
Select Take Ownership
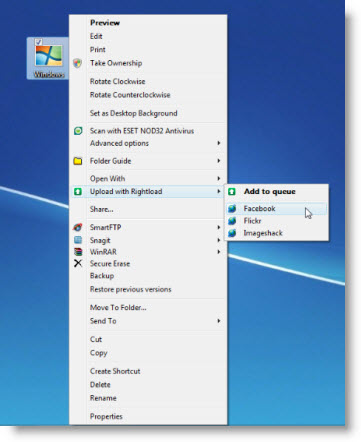point(116,63)
